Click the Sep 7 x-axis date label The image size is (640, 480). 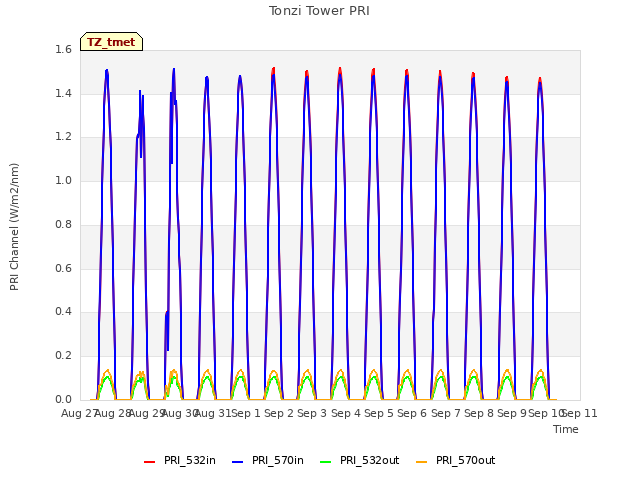click(445, 413)
